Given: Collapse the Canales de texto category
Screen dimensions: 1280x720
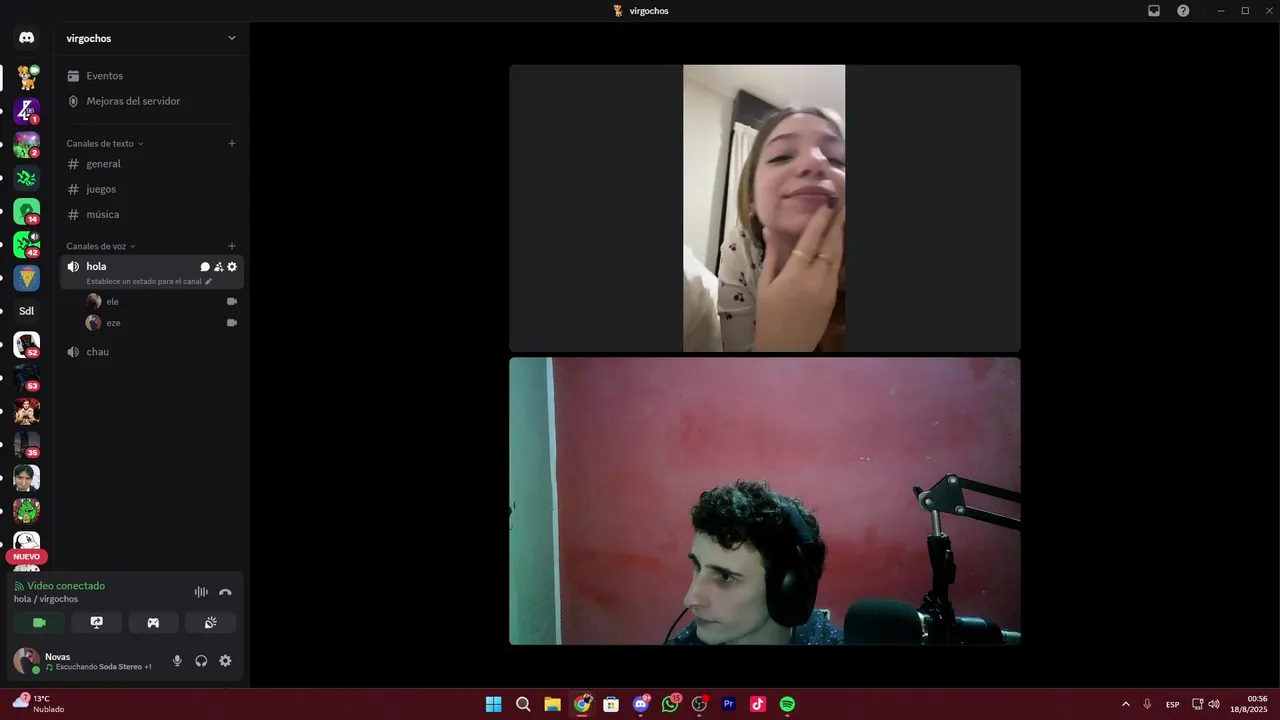Looking at the screenshot, I should (x=105, y=143).
